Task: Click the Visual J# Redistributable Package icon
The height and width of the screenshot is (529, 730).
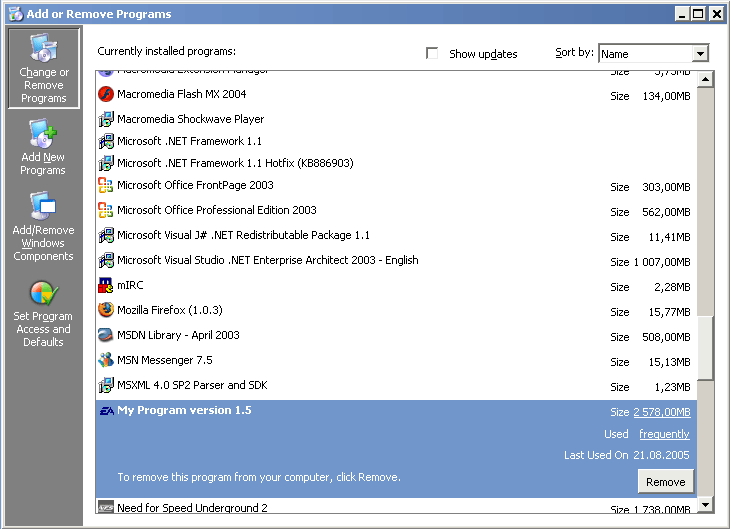Action: tap(106, 235)
